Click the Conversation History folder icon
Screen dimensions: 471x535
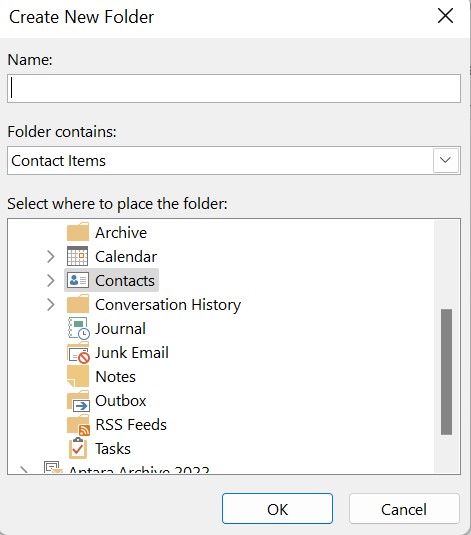coord(78,304)
